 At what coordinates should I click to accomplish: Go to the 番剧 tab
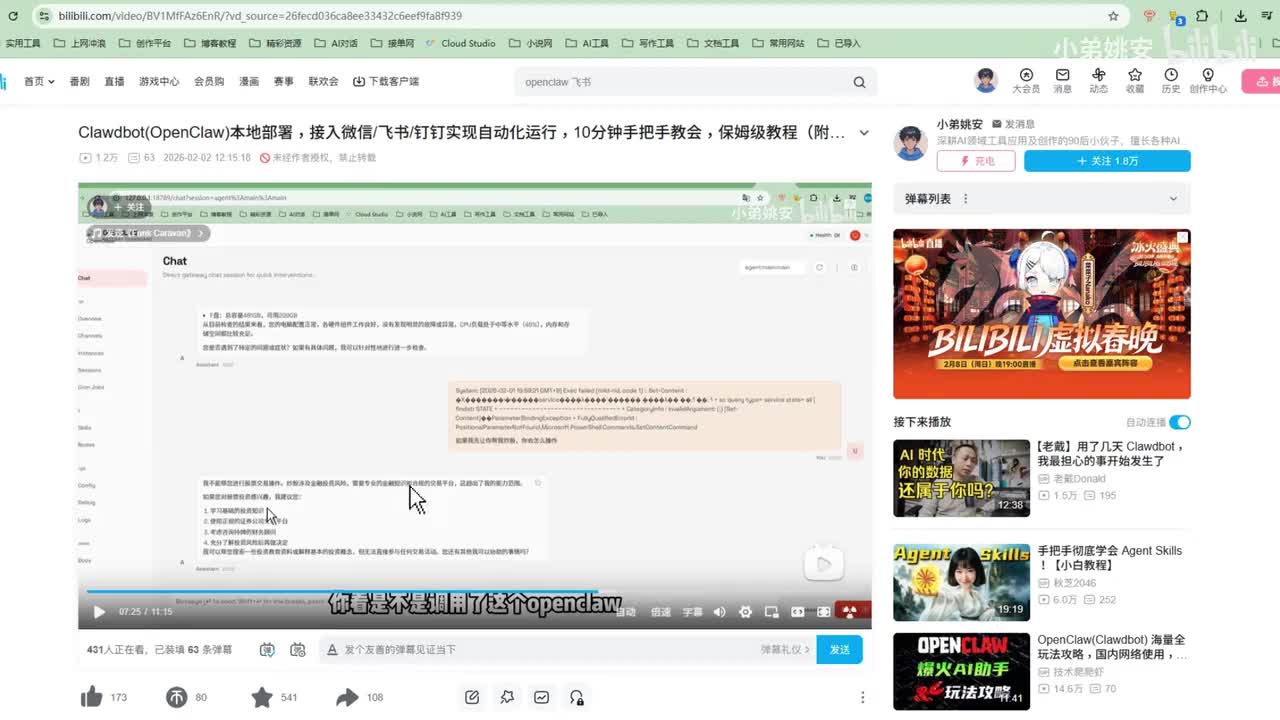[79, 81]
